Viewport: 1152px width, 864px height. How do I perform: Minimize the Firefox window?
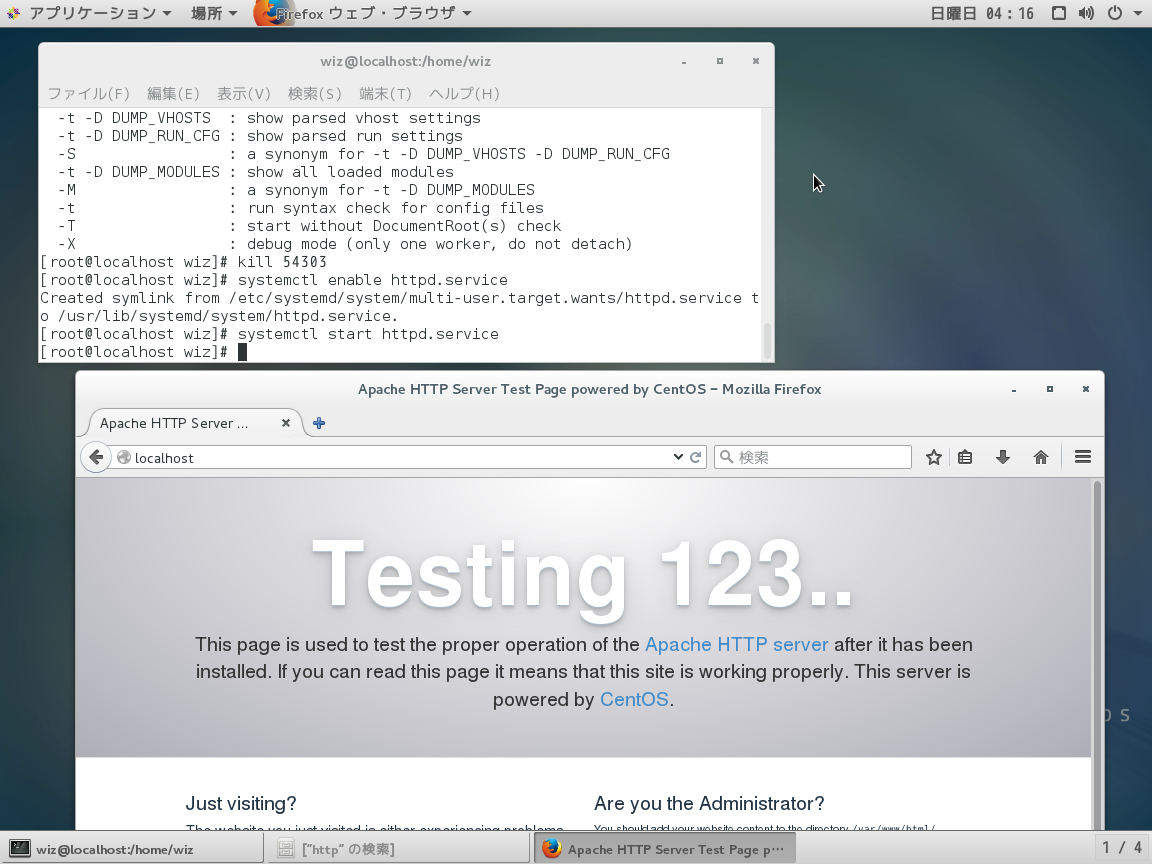point(1014,389)
